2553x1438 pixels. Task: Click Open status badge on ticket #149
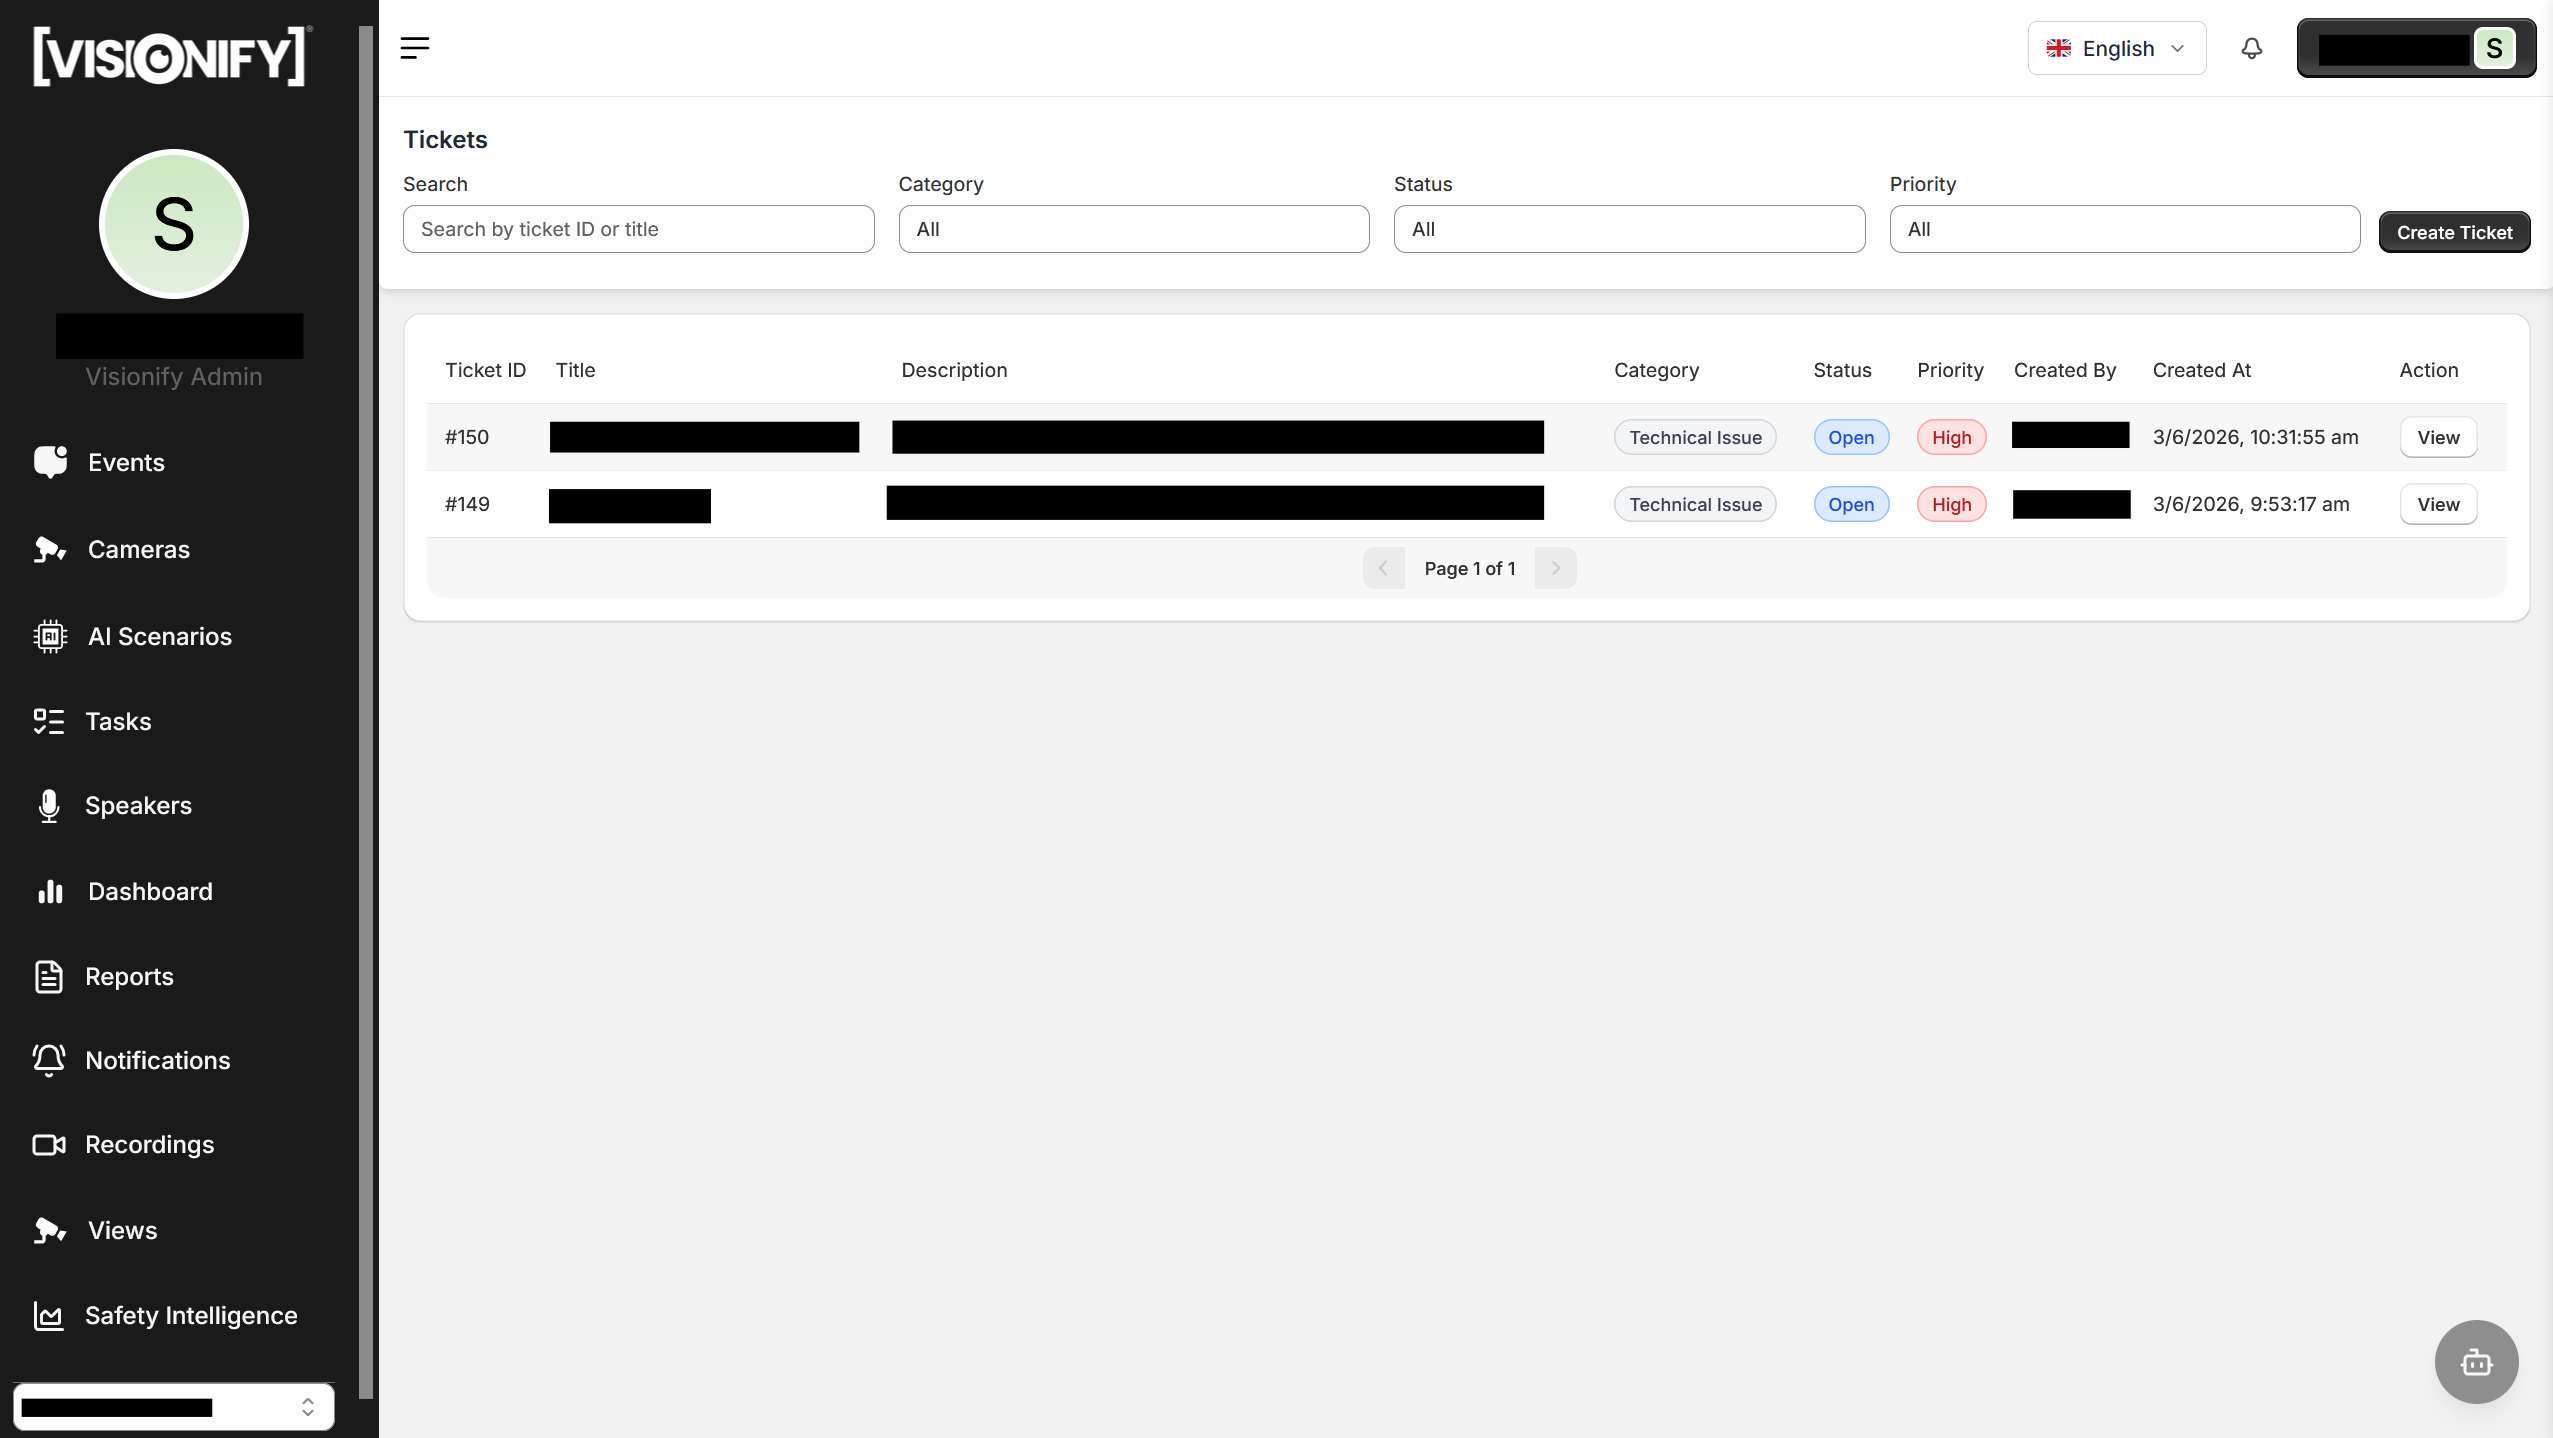(1851, 504)
